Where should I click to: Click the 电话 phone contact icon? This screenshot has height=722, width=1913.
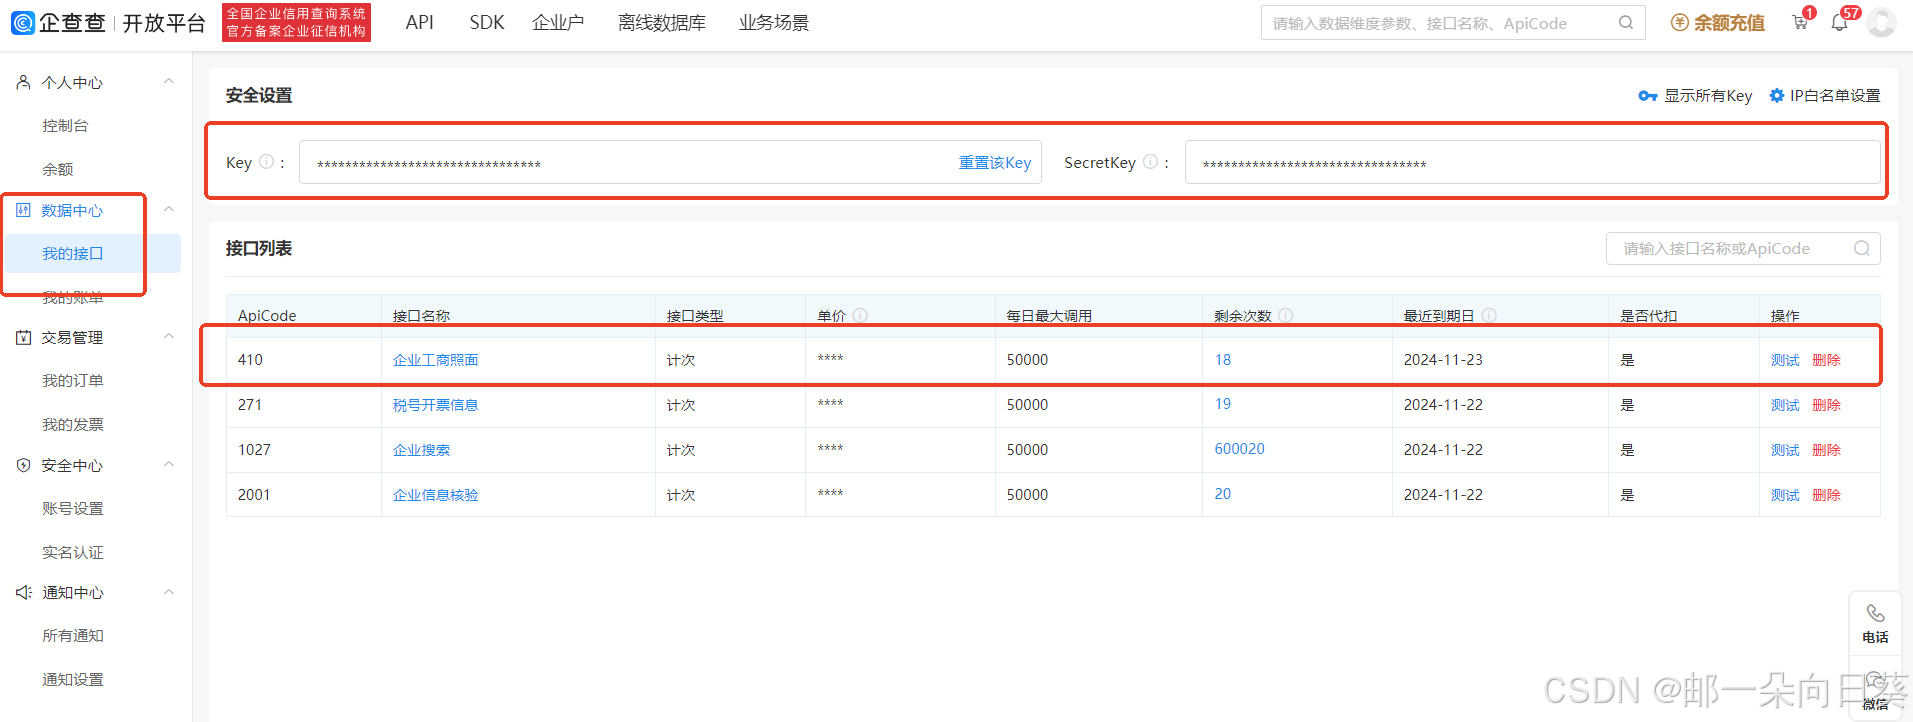pyautogui.click(x=1875, y=613)
